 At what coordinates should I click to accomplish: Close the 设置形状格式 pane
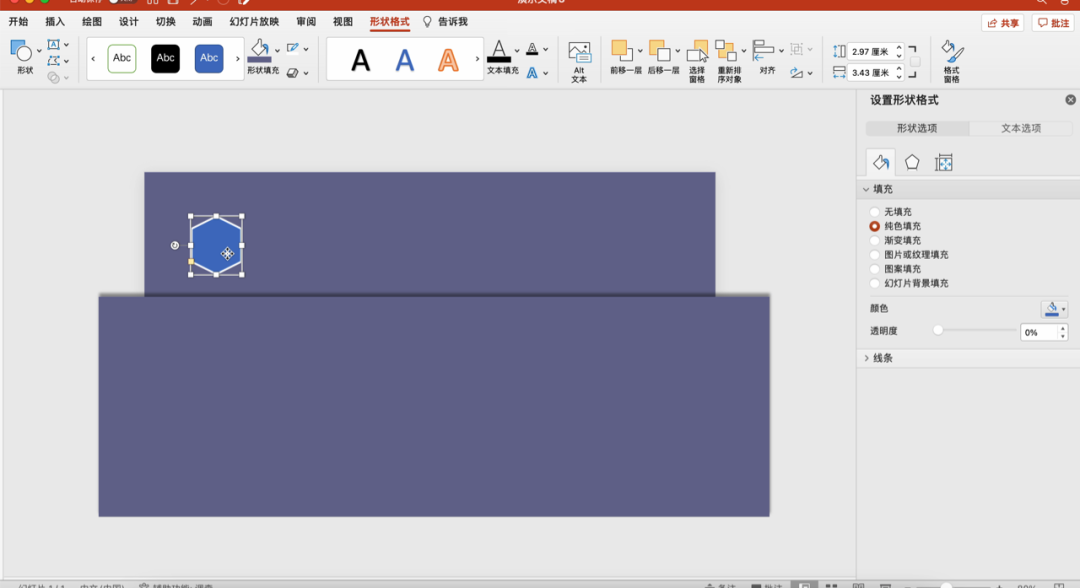[x=1070, y=100]
